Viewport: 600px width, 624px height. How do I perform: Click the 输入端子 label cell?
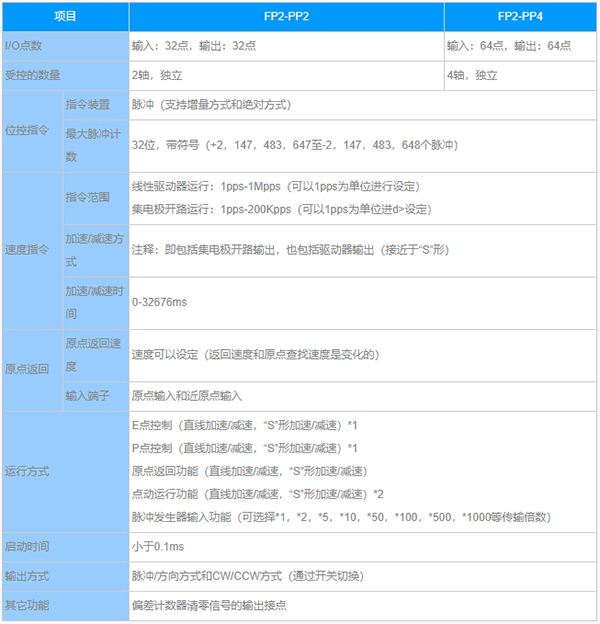(85, 395)
